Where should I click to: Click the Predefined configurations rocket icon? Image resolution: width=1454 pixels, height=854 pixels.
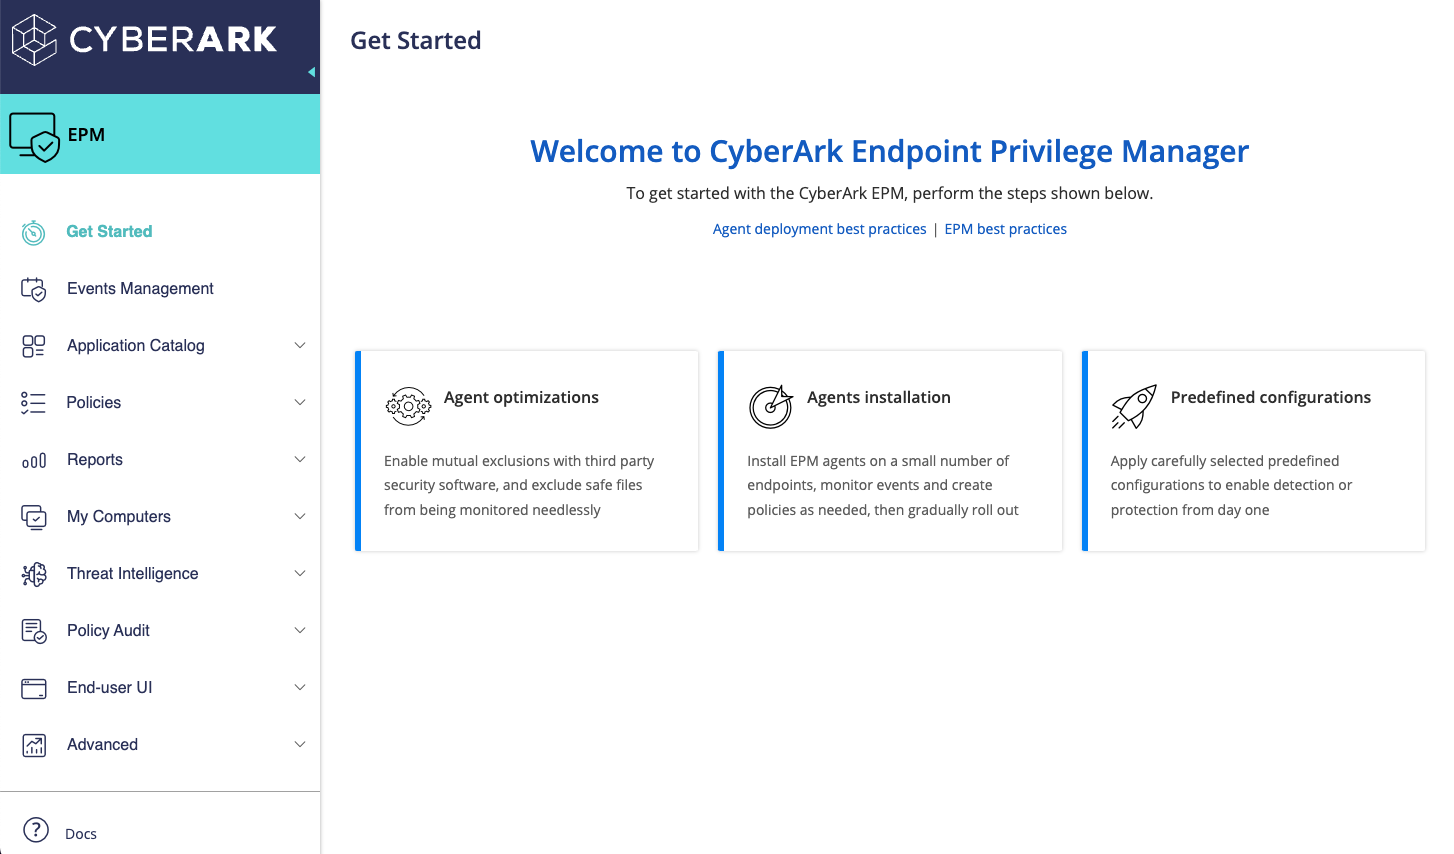point(1134,406)
